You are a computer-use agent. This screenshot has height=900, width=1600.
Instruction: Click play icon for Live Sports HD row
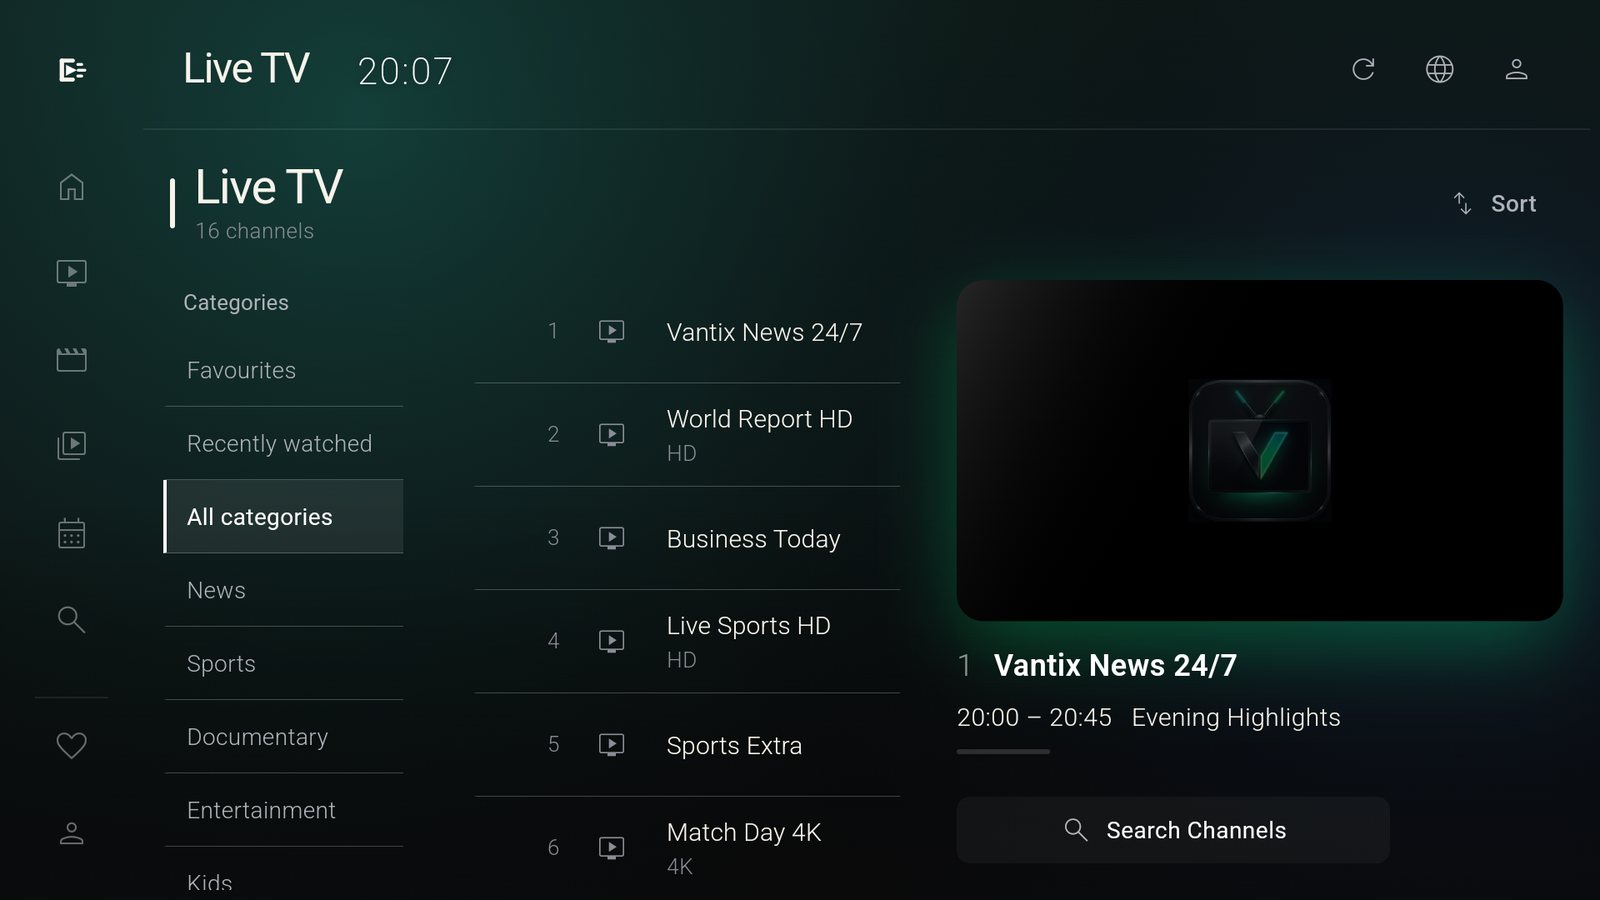(611, 641)
